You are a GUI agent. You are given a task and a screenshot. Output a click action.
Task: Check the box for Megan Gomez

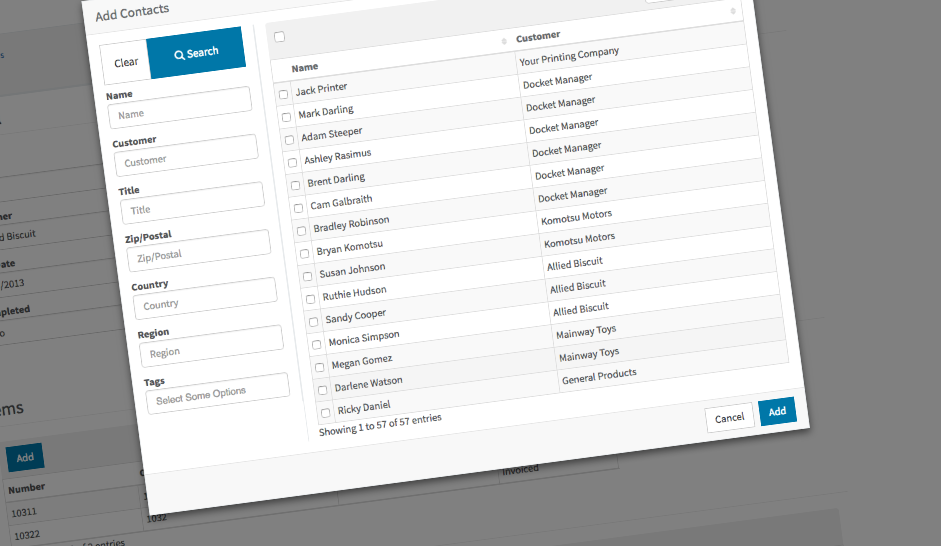coord(319,367)
